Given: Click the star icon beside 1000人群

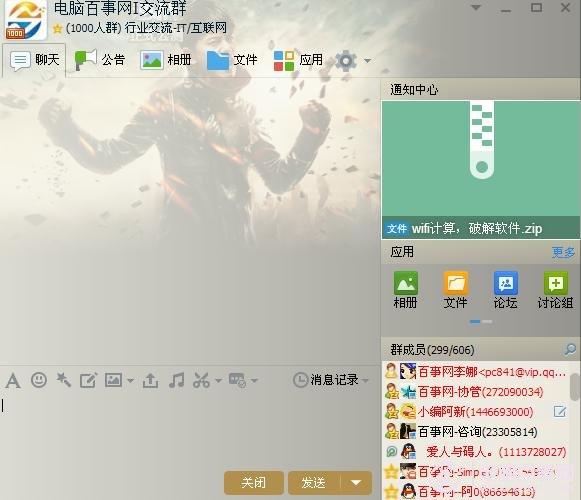Looking at the screenshot, I should (57, 28).
